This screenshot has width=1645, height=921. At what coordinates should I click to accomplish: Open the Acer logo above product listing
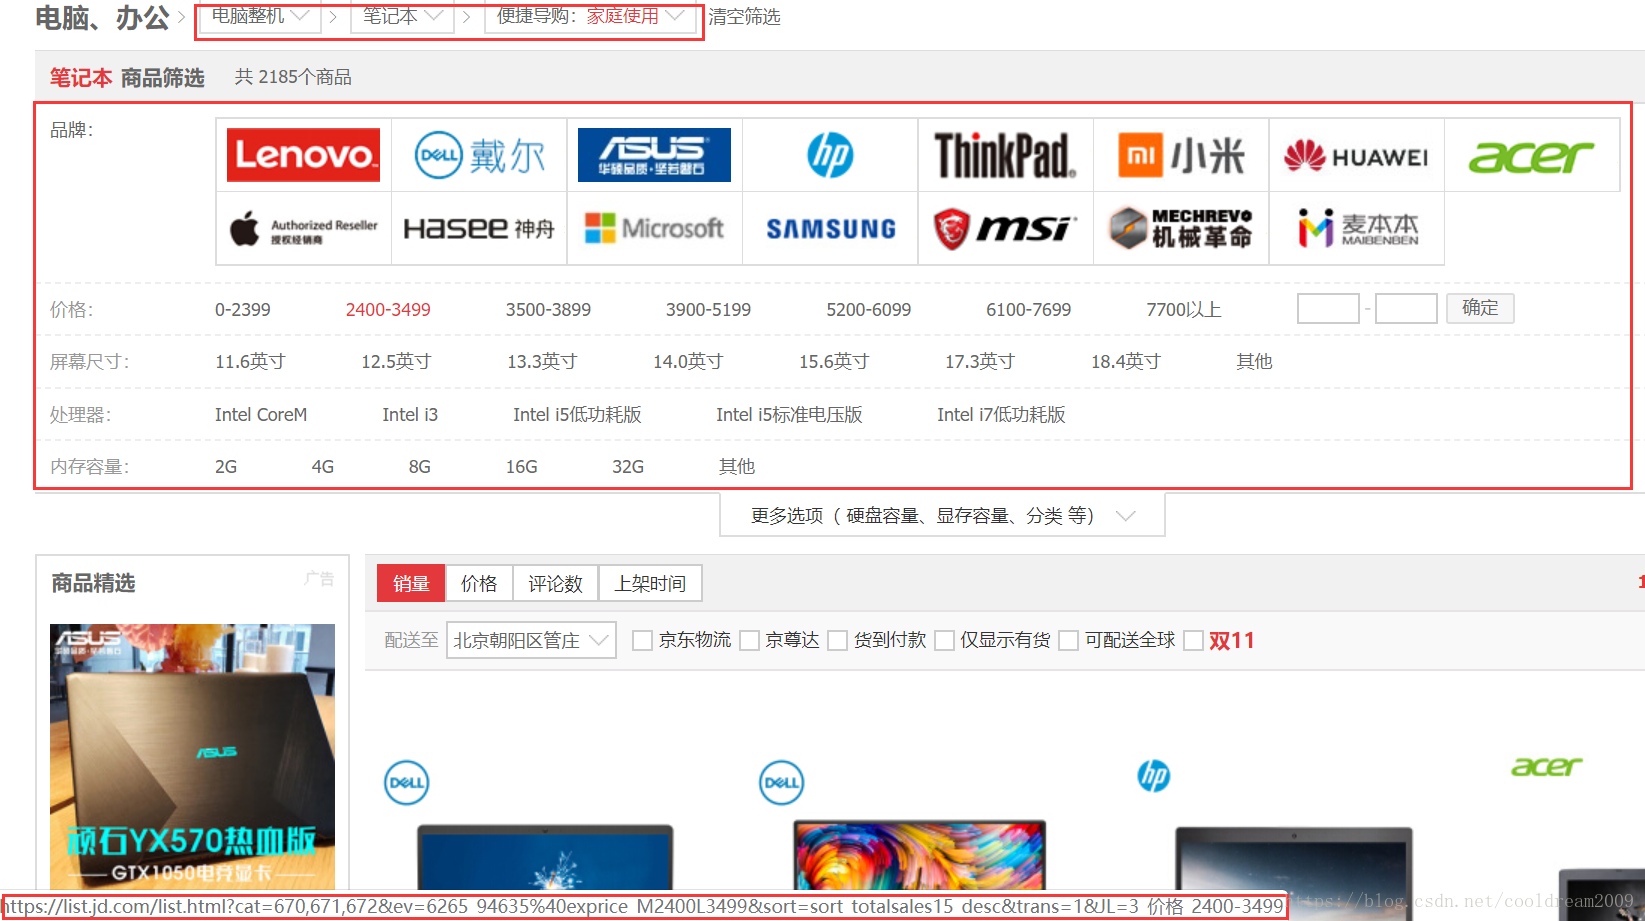coord(1546,767)
